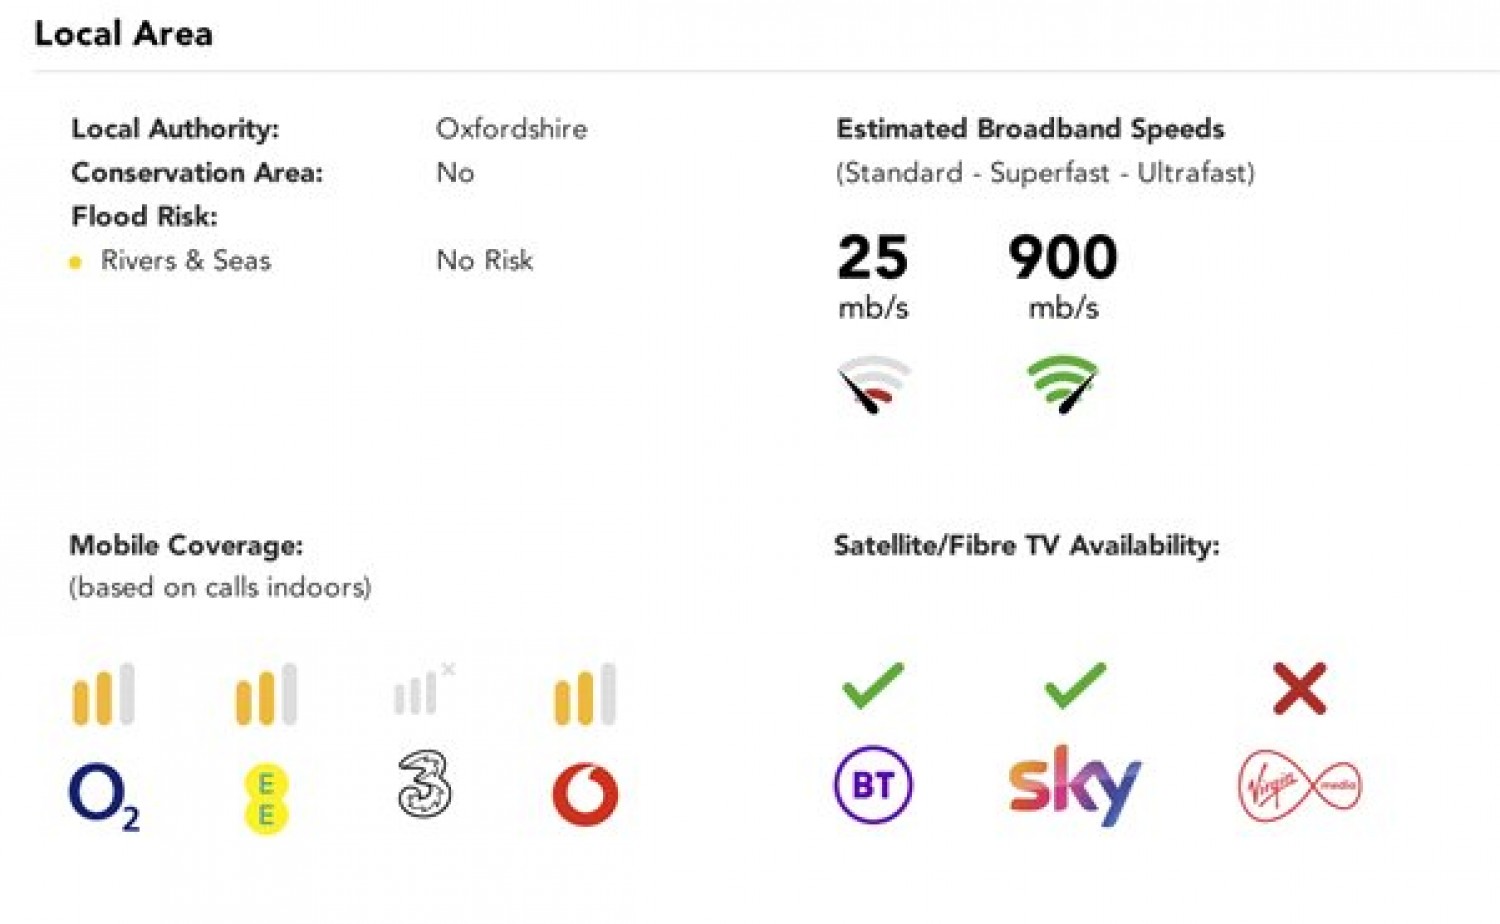The width and height of the screenshot is (1500, 924).
Task: Click the Local Area heading
Action: coord(123,34)
